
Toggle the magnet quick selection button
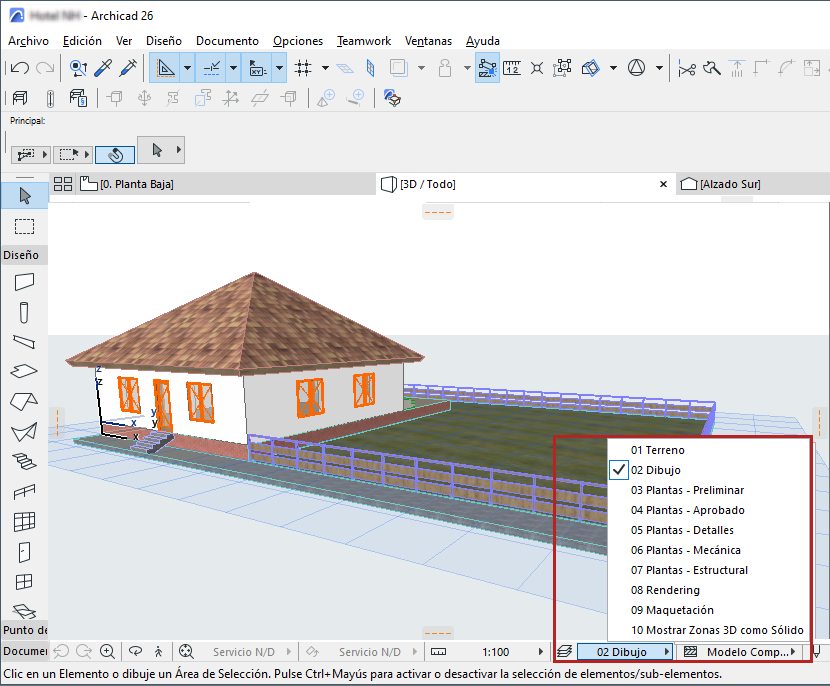click(x=114, y=155)
